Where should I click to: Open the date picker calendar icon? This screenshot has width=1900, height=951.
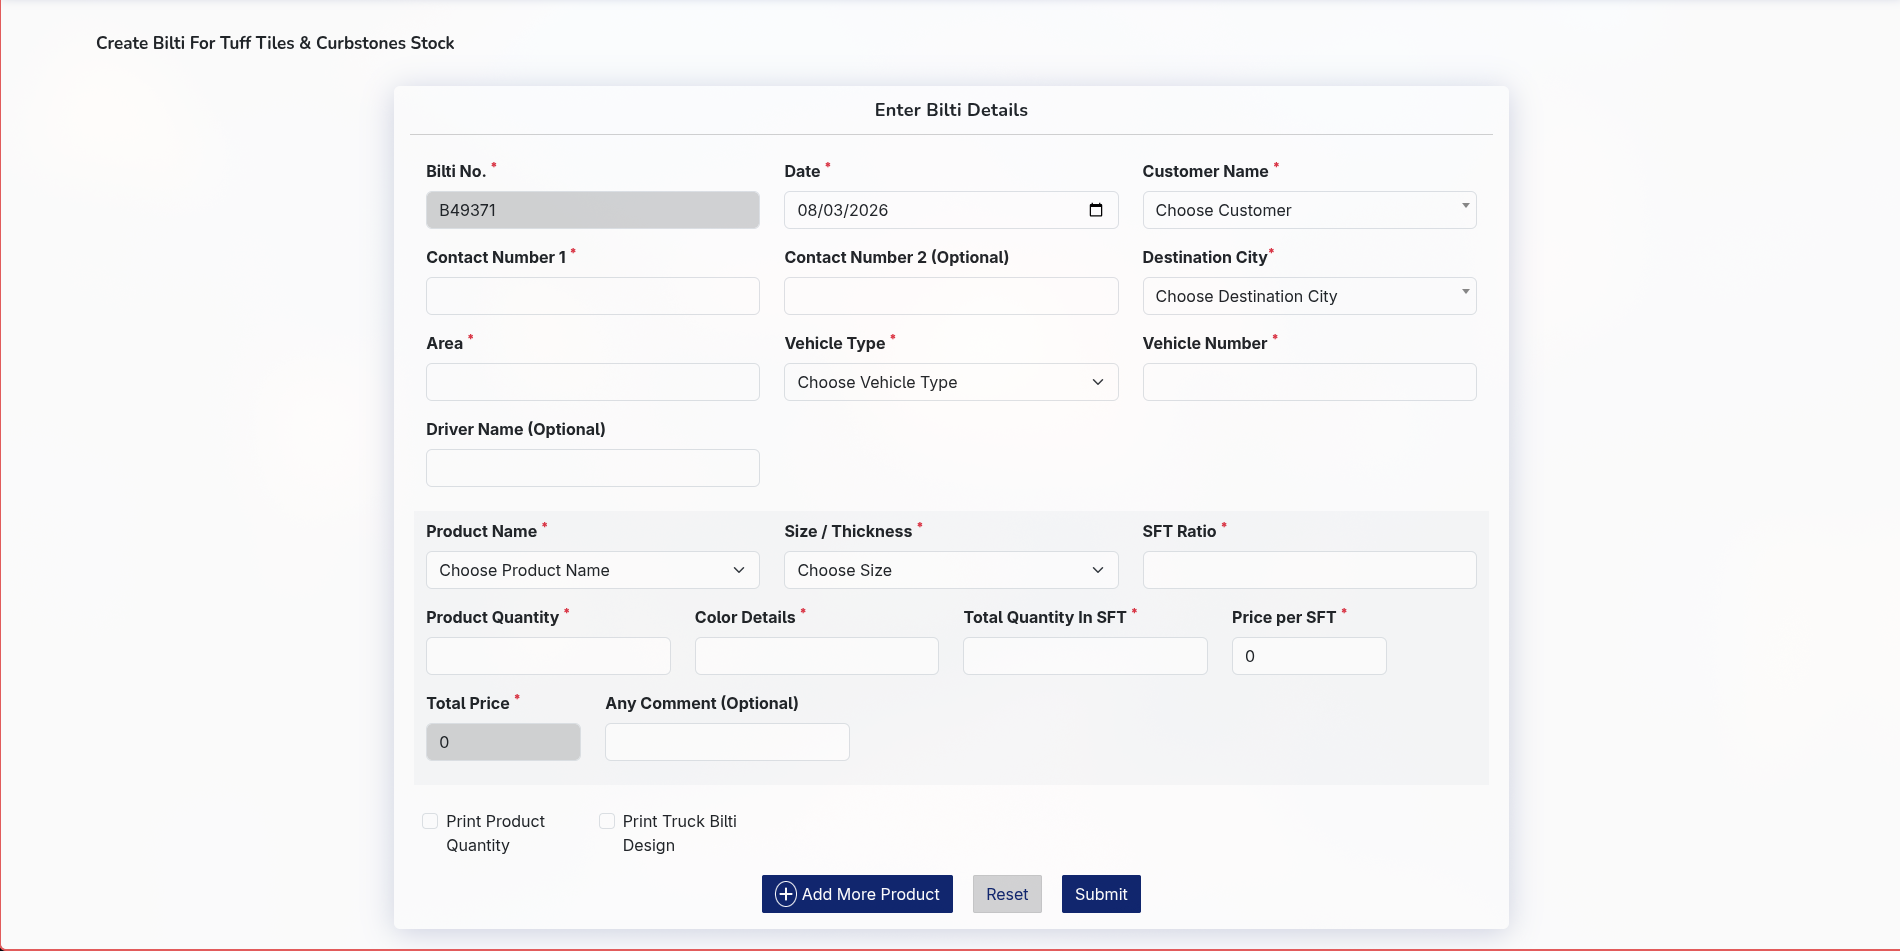(x=1096, y=210)
